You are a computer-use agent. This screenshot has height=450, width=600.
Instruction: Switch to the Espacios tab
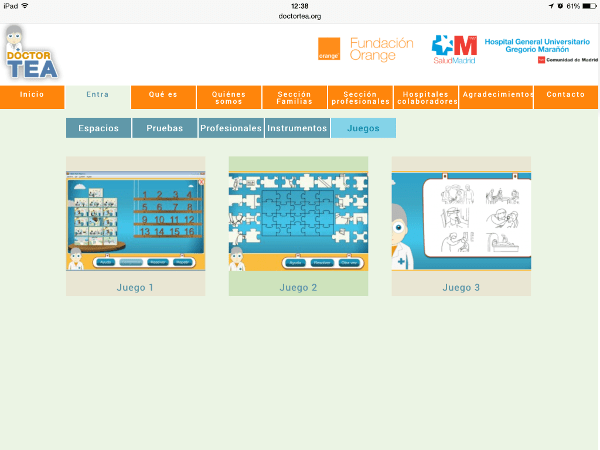tap(98, 128)
